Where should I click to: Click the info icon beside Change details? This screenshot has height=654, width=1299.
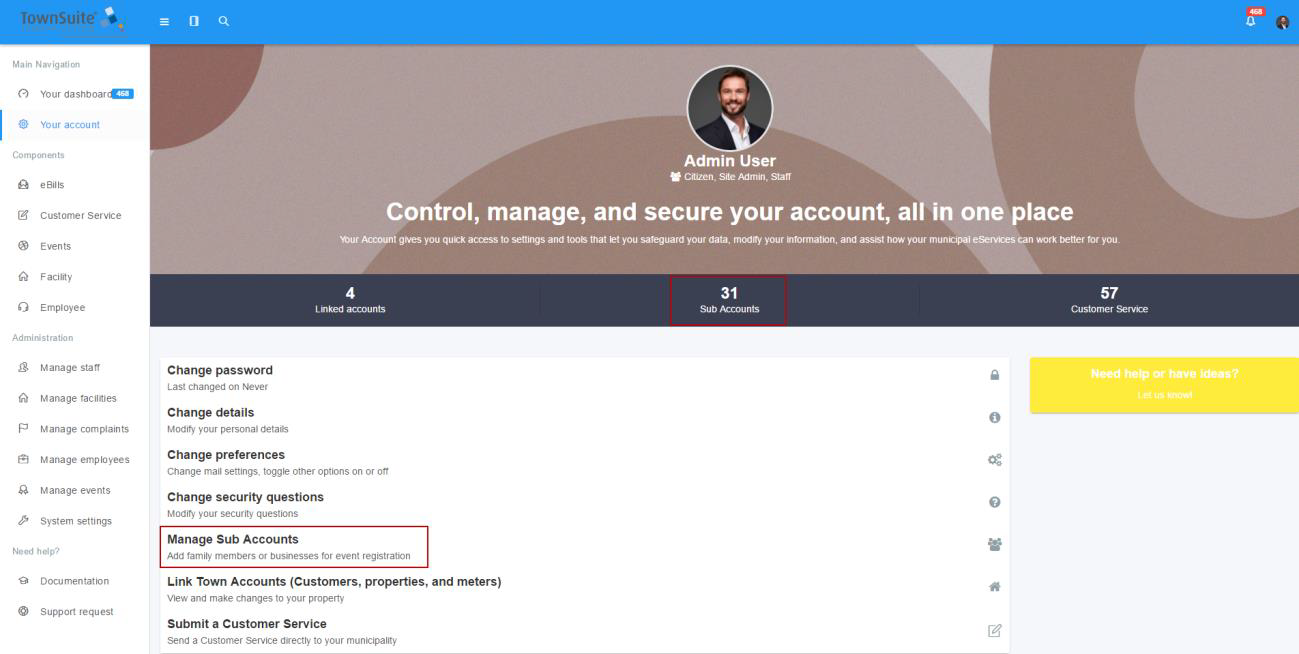[994, 418]
